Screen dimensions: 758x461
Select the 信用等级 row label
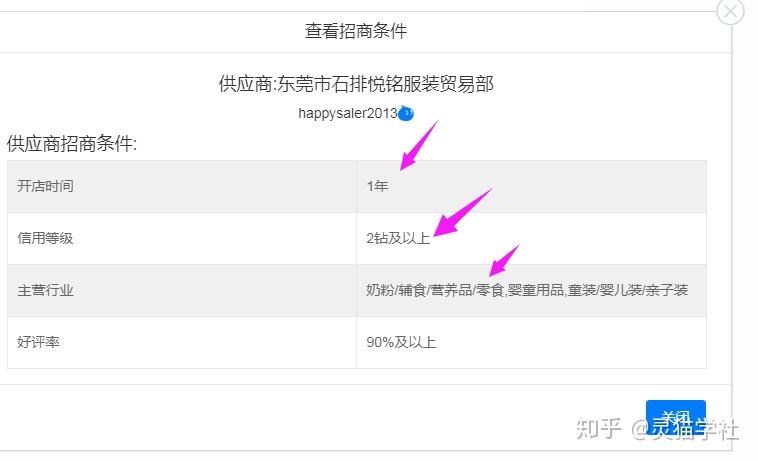pyautogui.click(x=45, y=238)
